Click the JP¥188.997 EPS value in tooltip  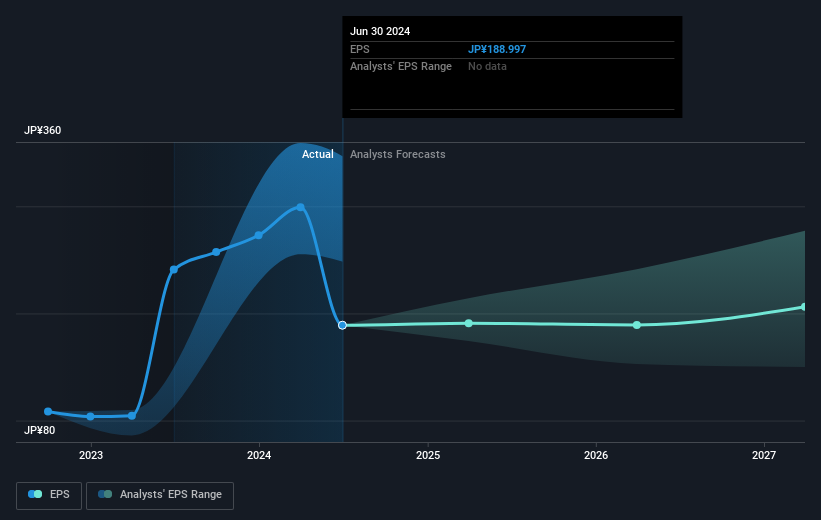coord(497,49)
